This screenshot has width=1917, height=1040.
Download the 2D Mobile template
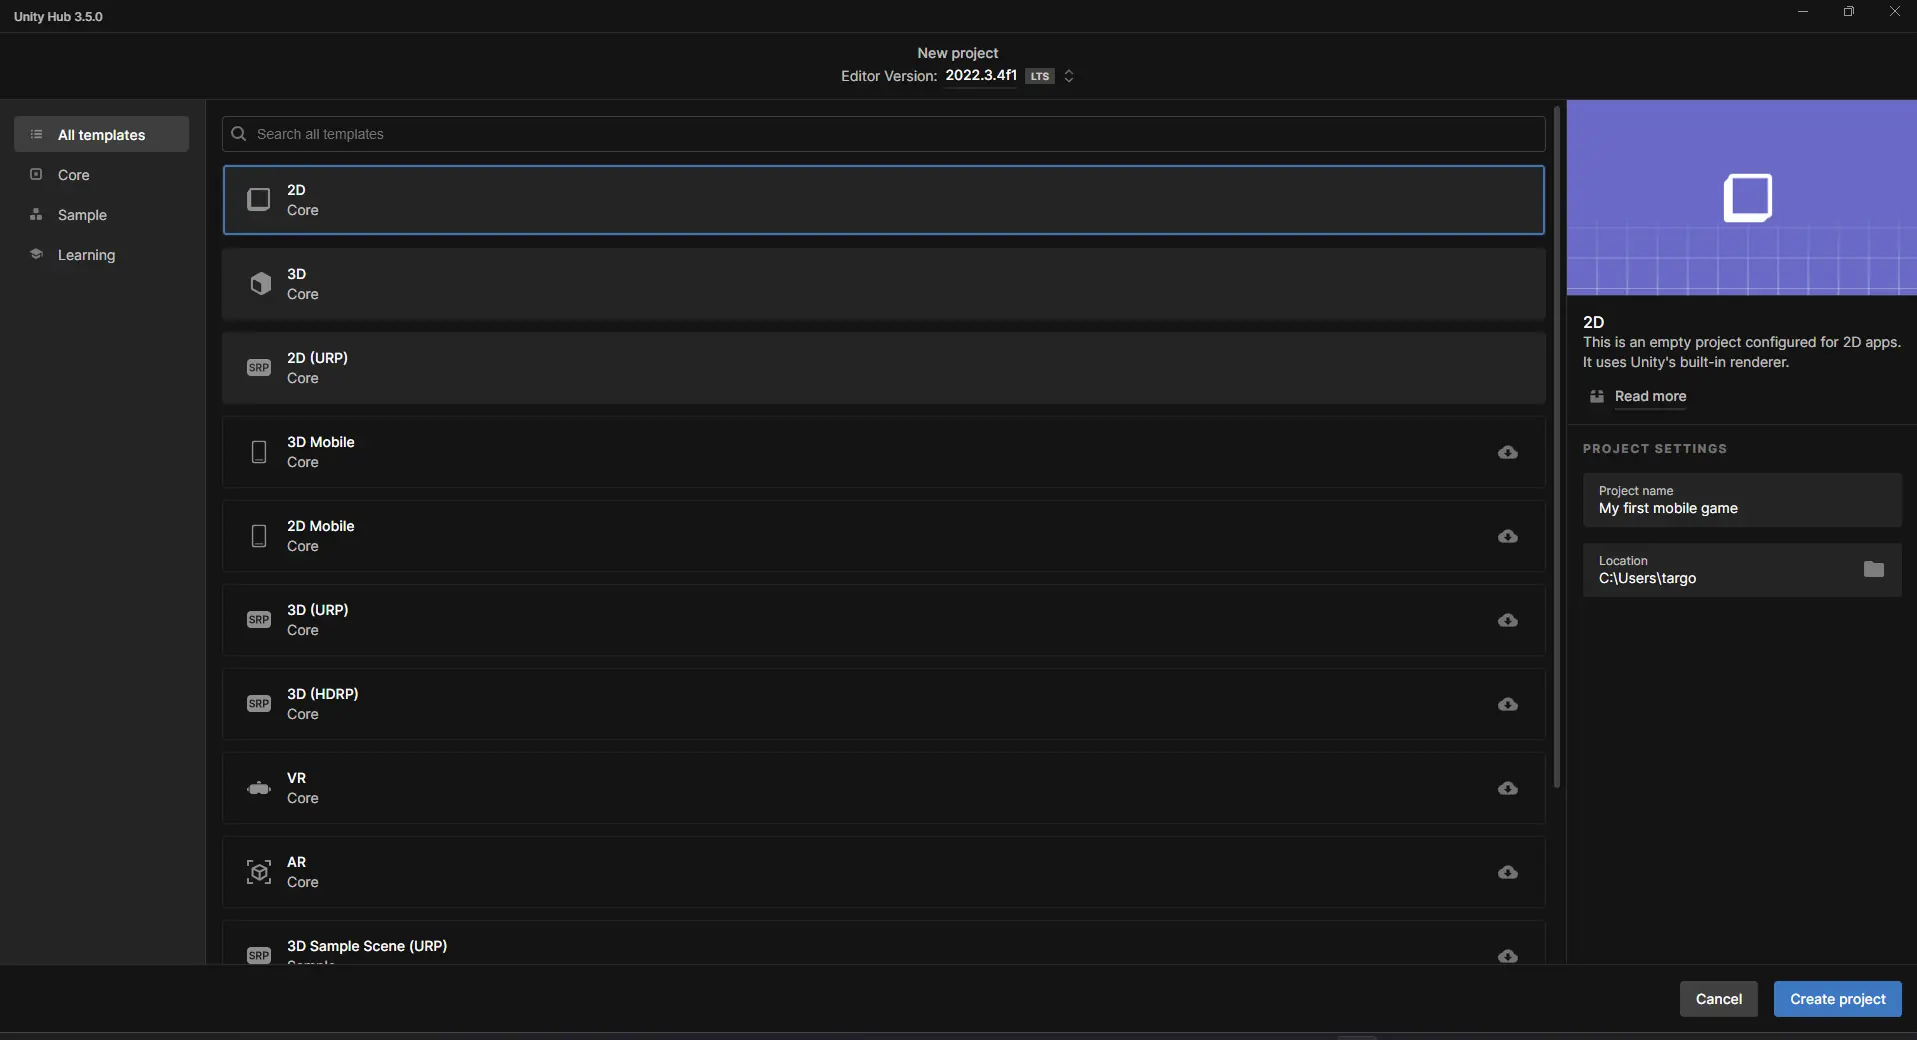pyautogui.click(x=1508, y=536)
